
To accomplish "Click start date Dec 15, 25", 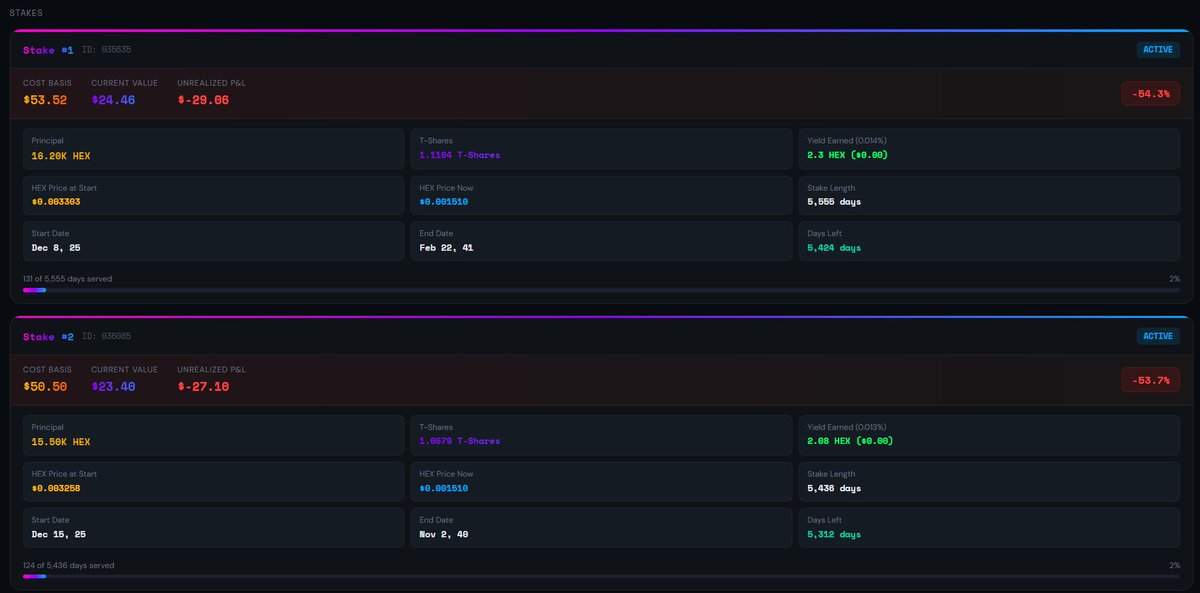I will coord(59,534).
